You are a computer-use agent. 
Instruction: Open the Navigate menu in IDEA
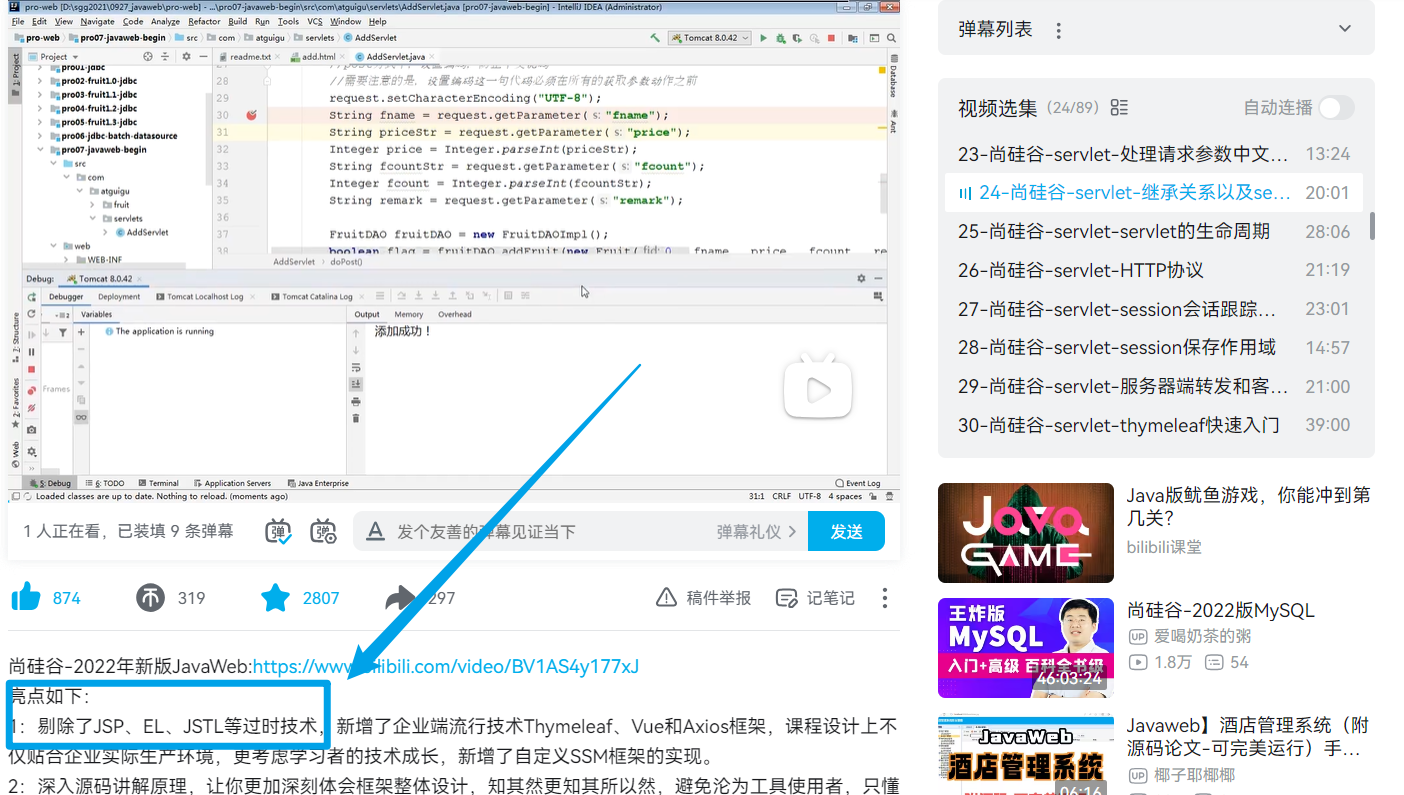(x=97, y=21)
